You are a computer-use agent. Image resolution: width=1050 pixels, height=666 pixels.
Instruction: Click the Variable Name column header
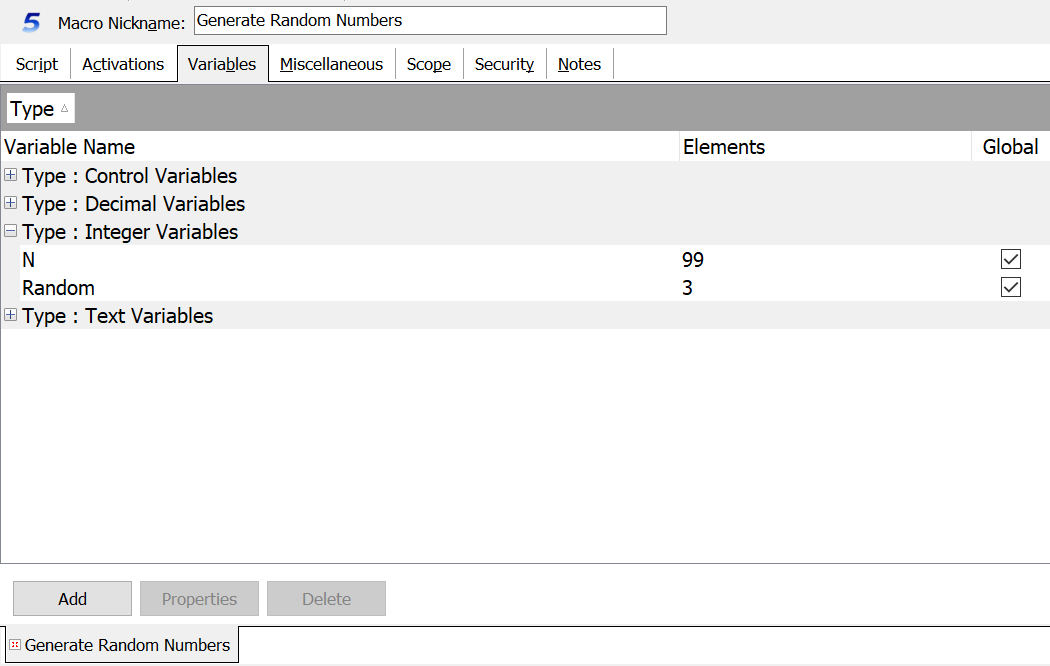pos(70,147)
